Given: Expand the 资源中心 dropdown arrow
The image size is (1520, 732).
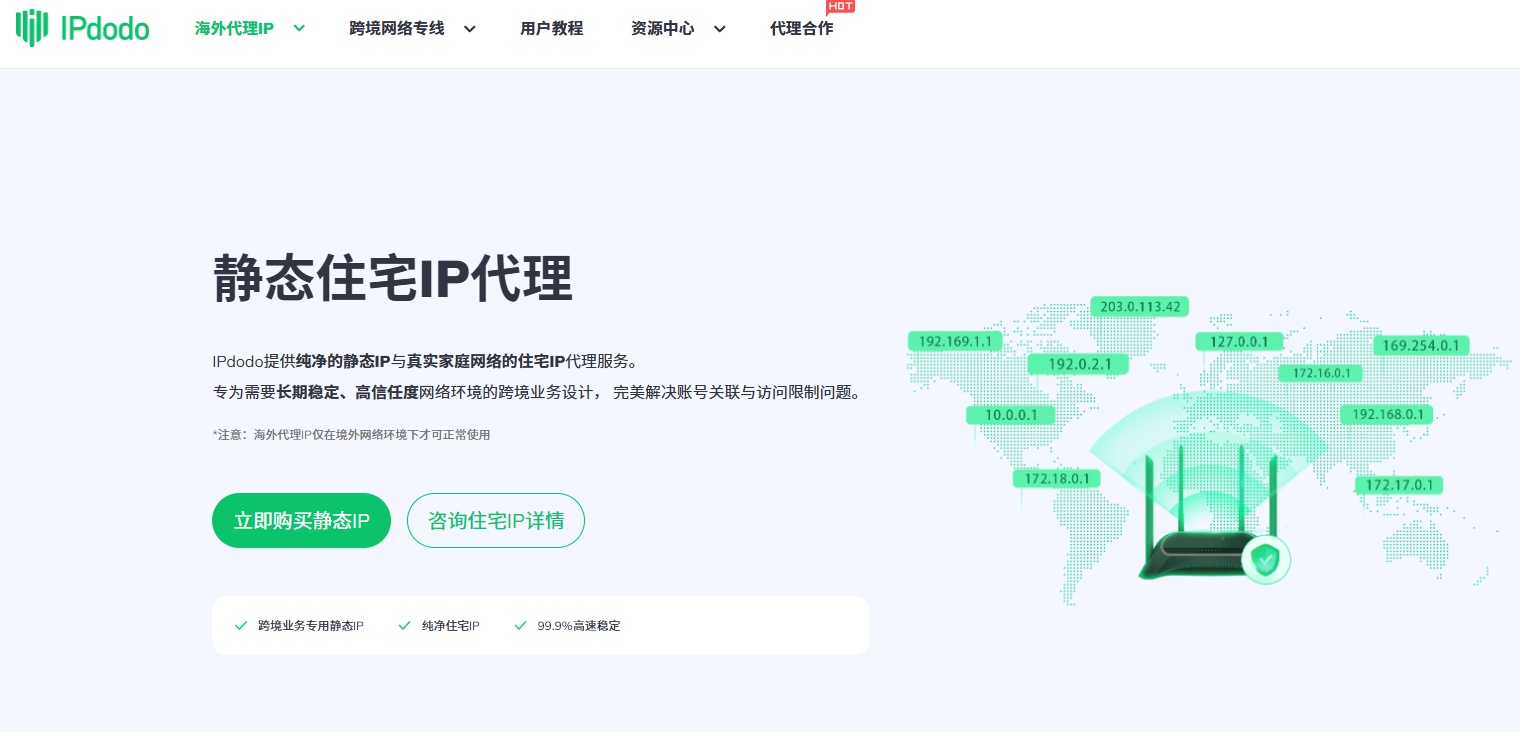Looking at the screenshot, I should (x=719, y=29).
